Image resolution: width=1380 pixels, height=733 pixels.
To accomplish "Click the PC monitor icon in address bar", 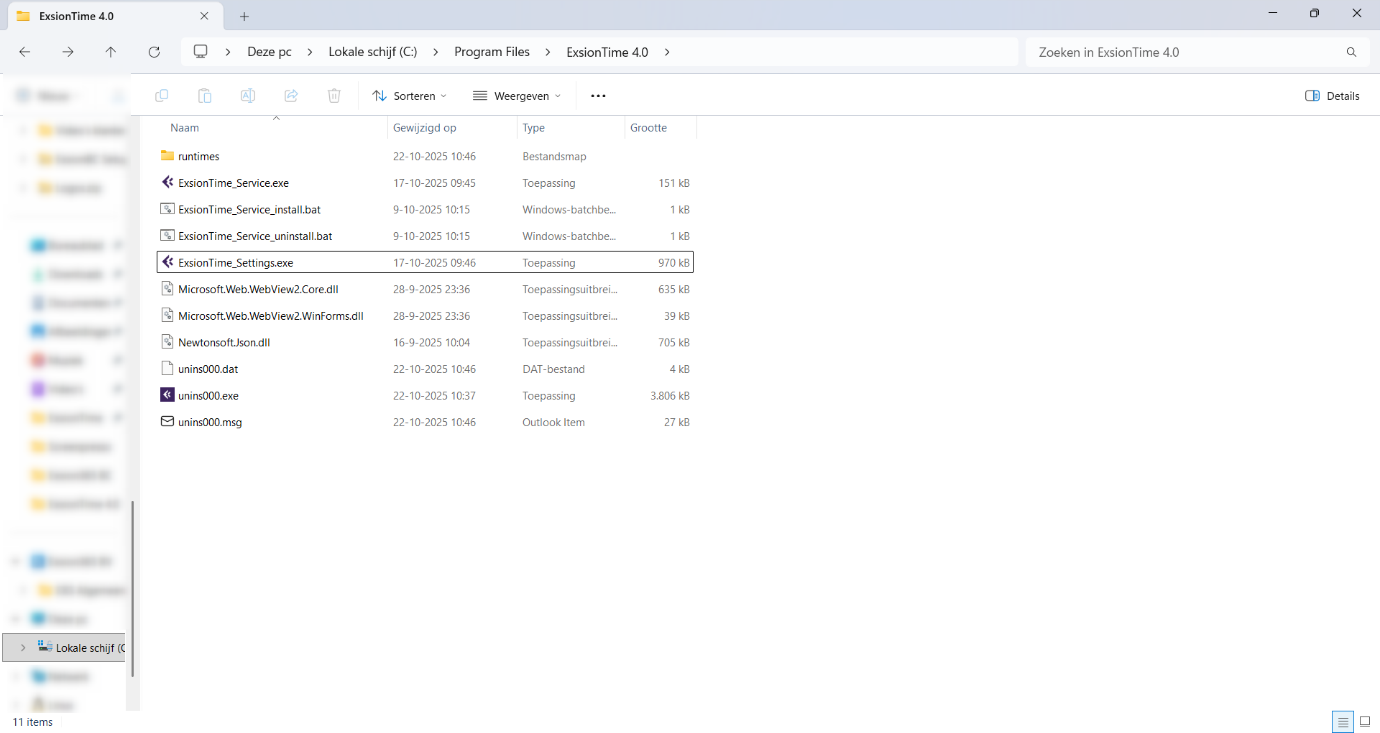I will click(201, 52).
